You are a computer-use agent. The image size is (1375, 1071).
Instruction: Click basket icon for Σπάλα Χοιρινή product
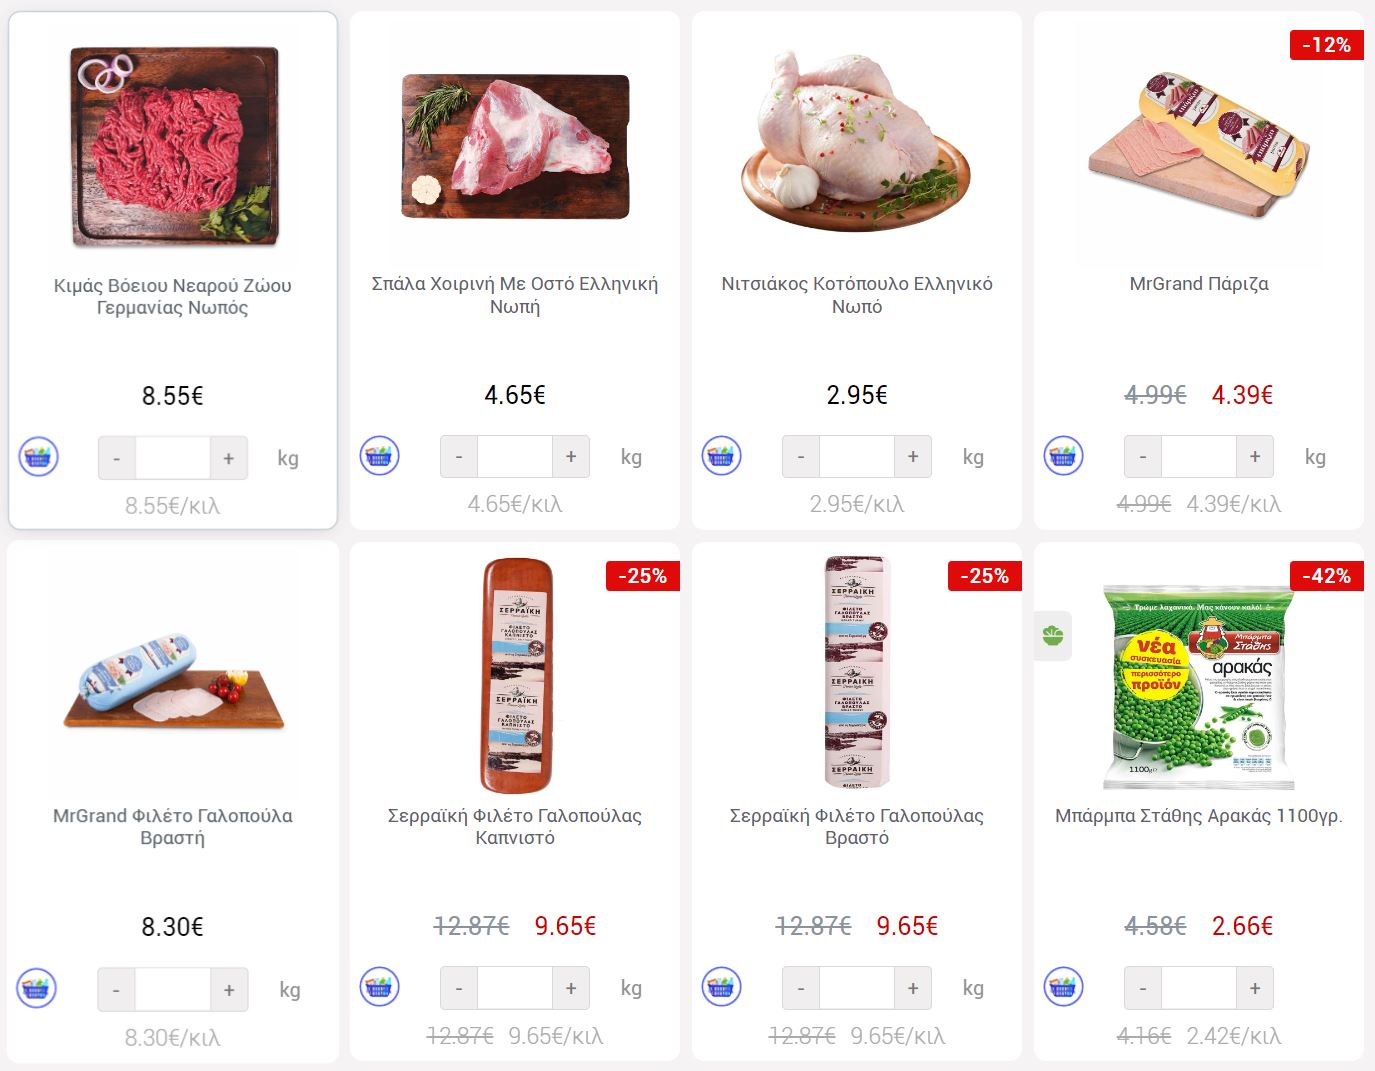pyautogui.click(x=380, y=456)
